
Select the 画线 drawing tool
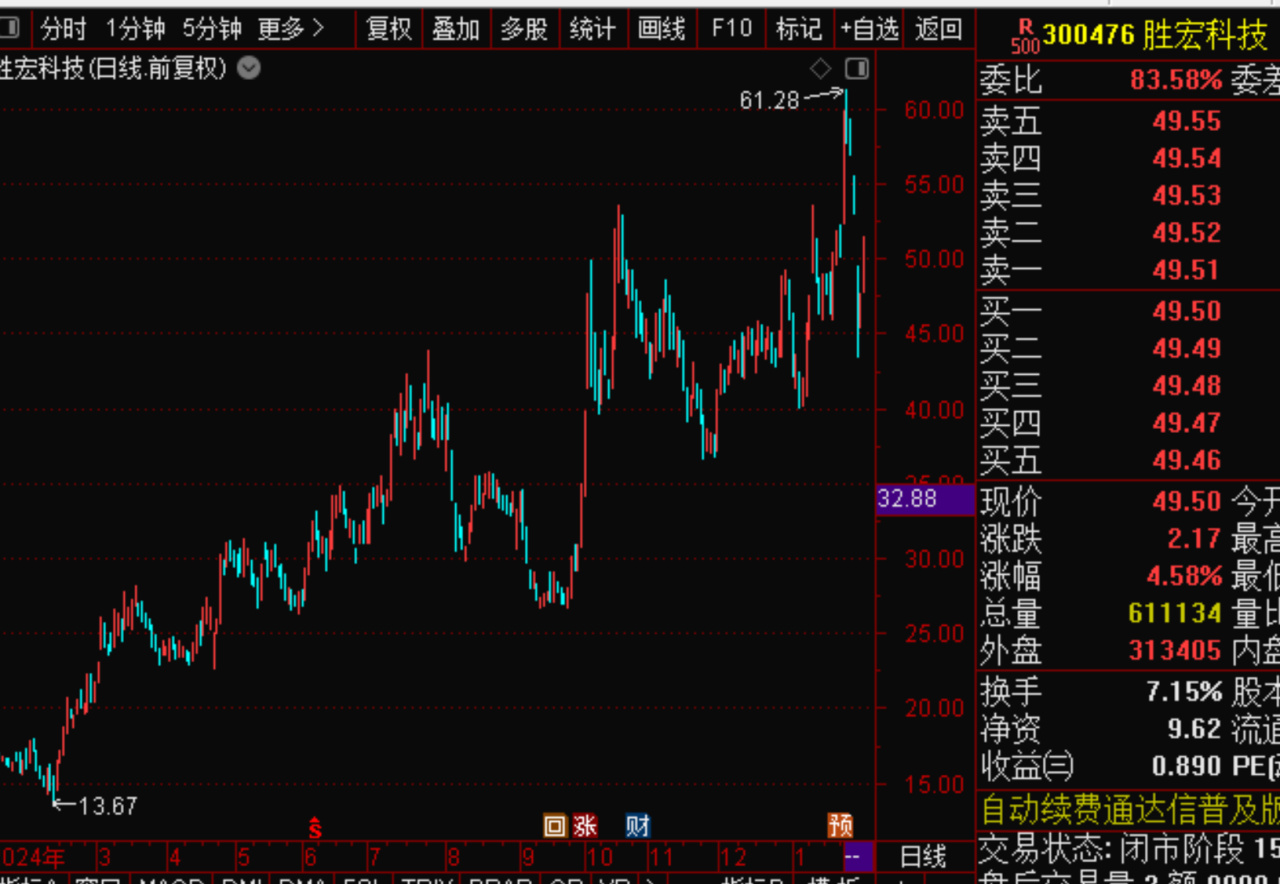click(661, 29)
